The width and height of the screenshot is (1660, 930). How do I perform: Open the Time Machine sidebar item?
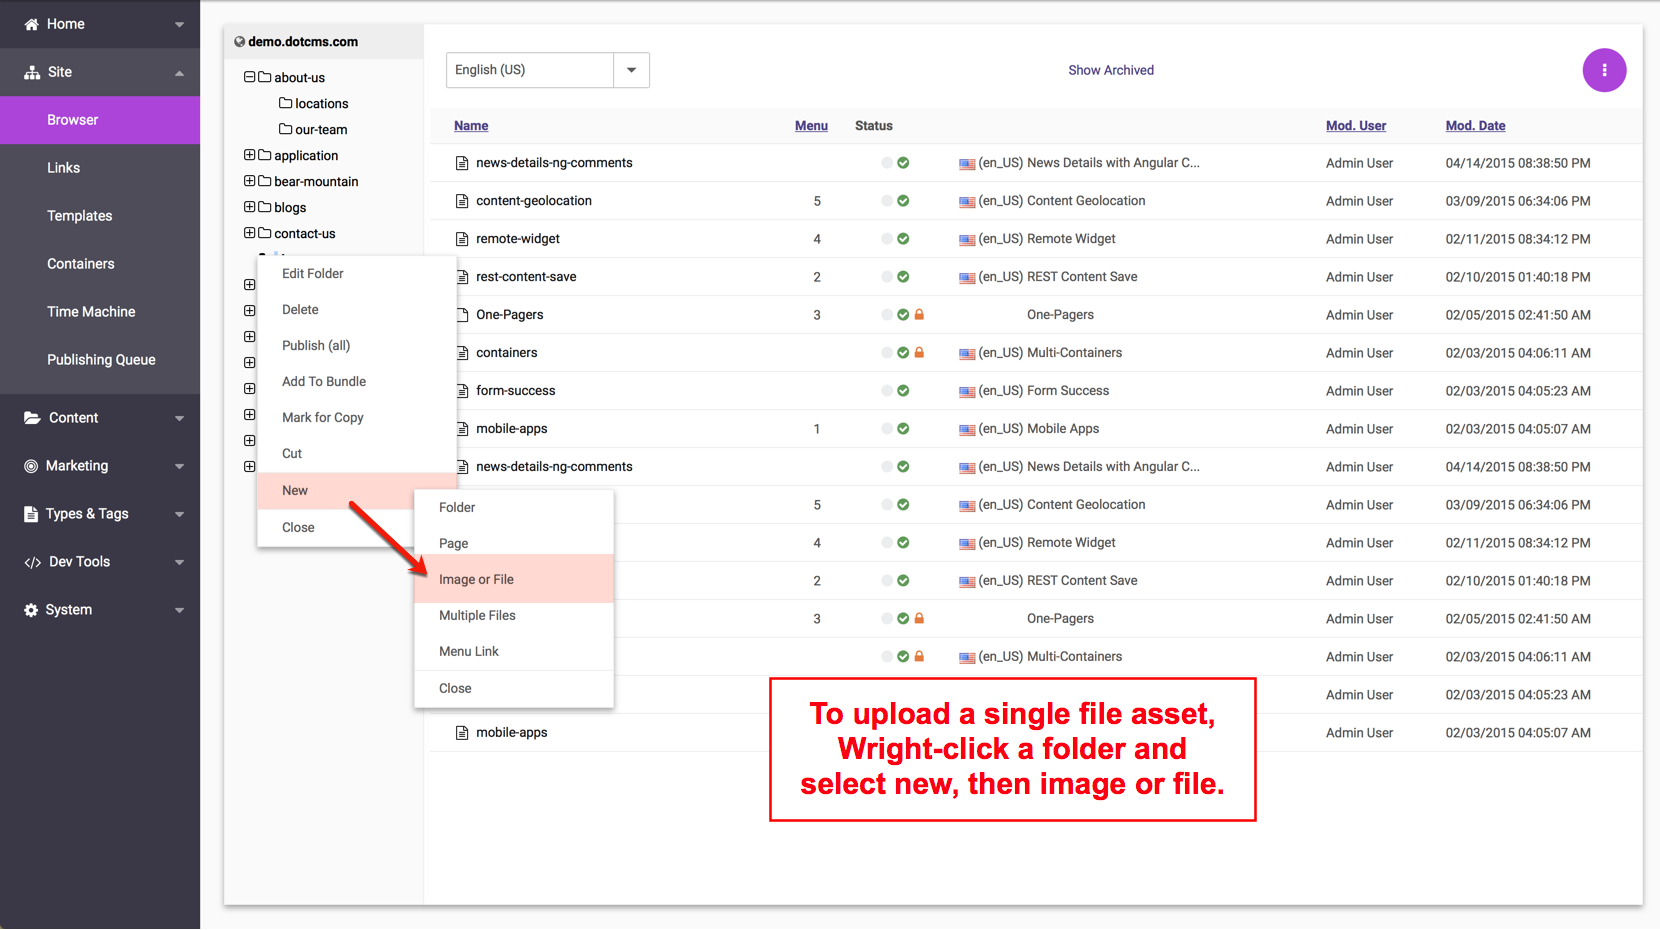point(91,312)
